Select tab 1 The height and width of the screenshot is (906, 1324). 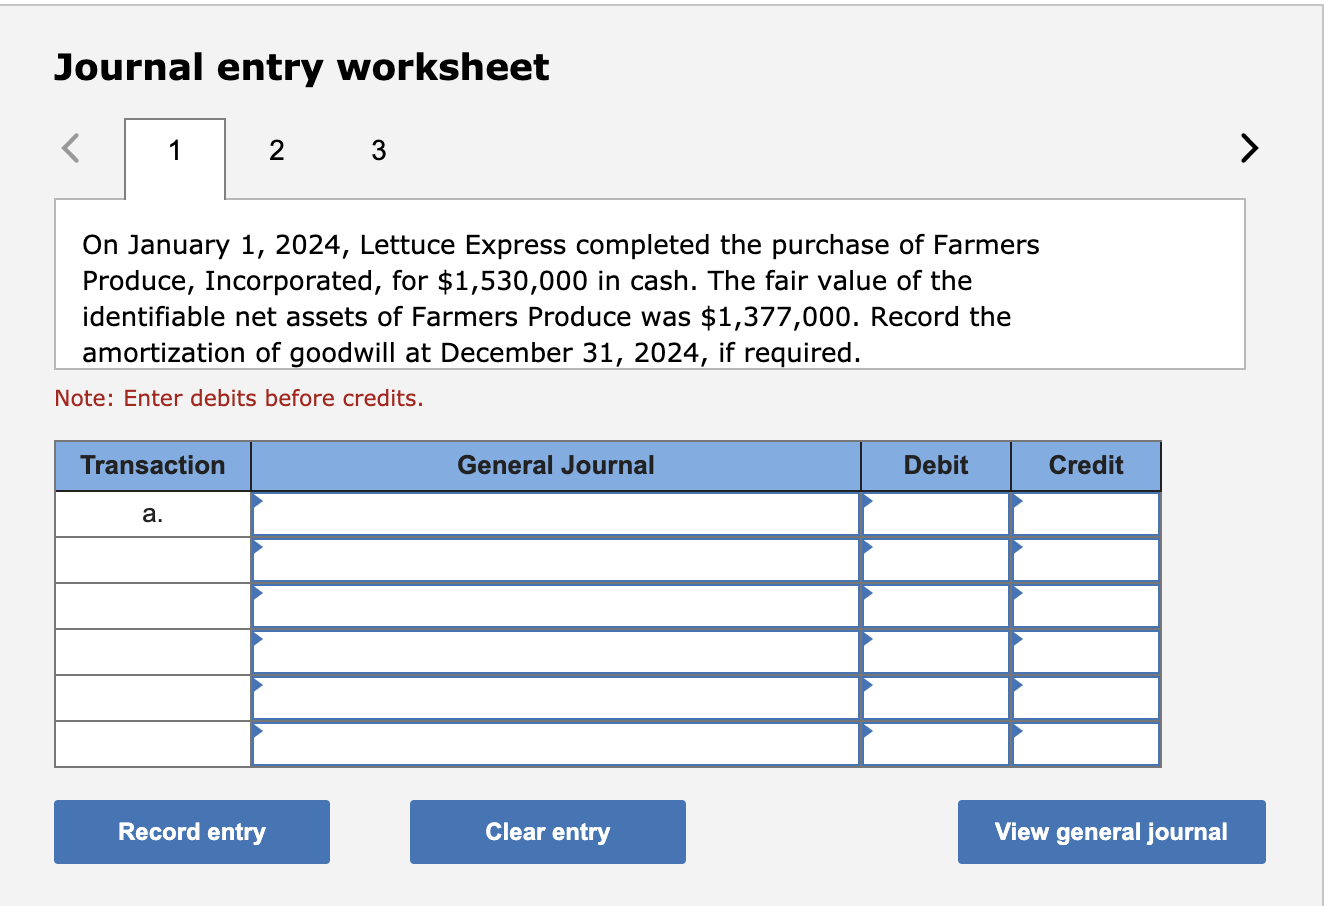[175, 150]
